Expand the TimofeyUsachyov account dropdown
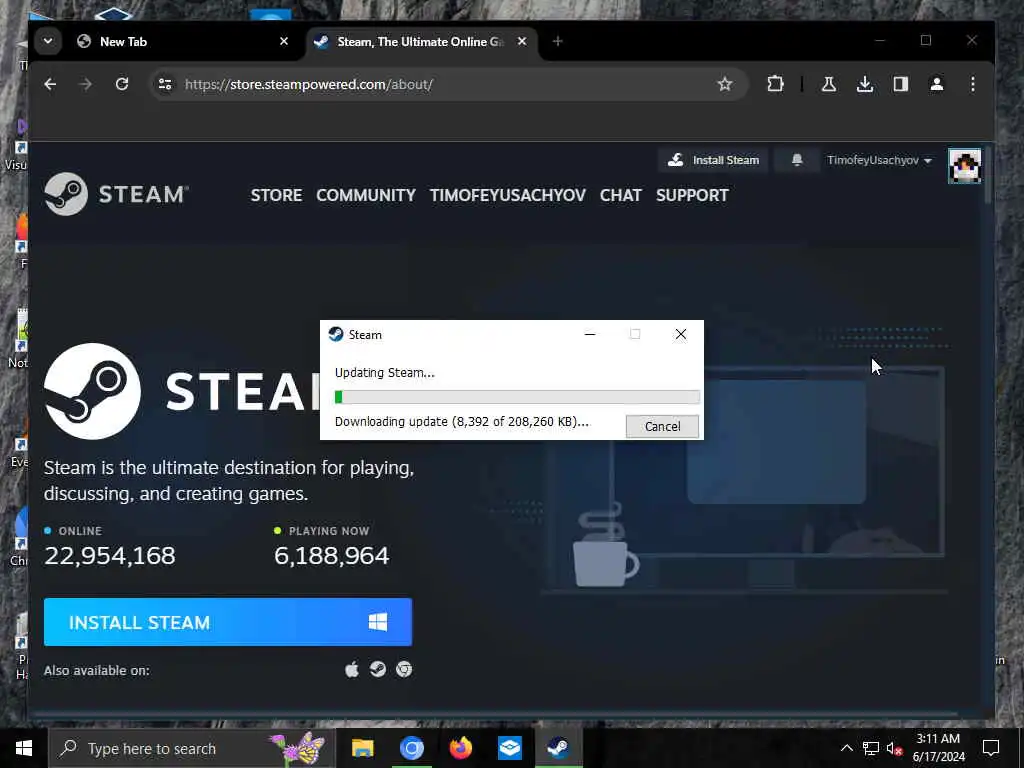 (x=879, y=160)
